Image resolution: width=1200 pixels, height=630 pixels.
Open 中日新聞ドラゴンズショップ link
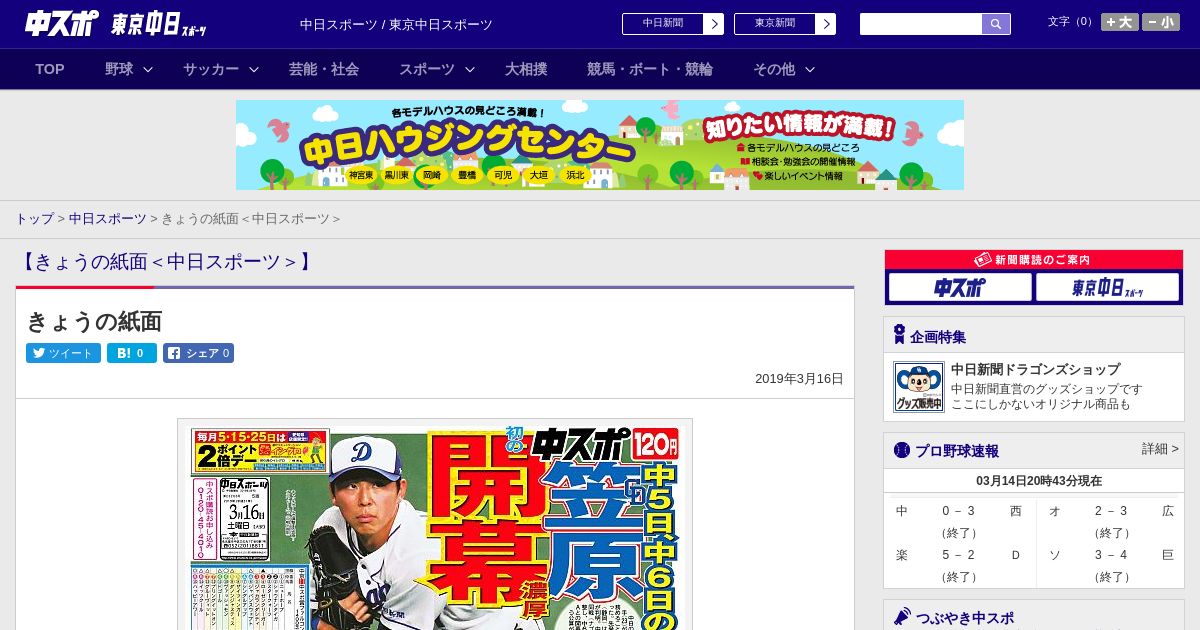click(1035, 369)
